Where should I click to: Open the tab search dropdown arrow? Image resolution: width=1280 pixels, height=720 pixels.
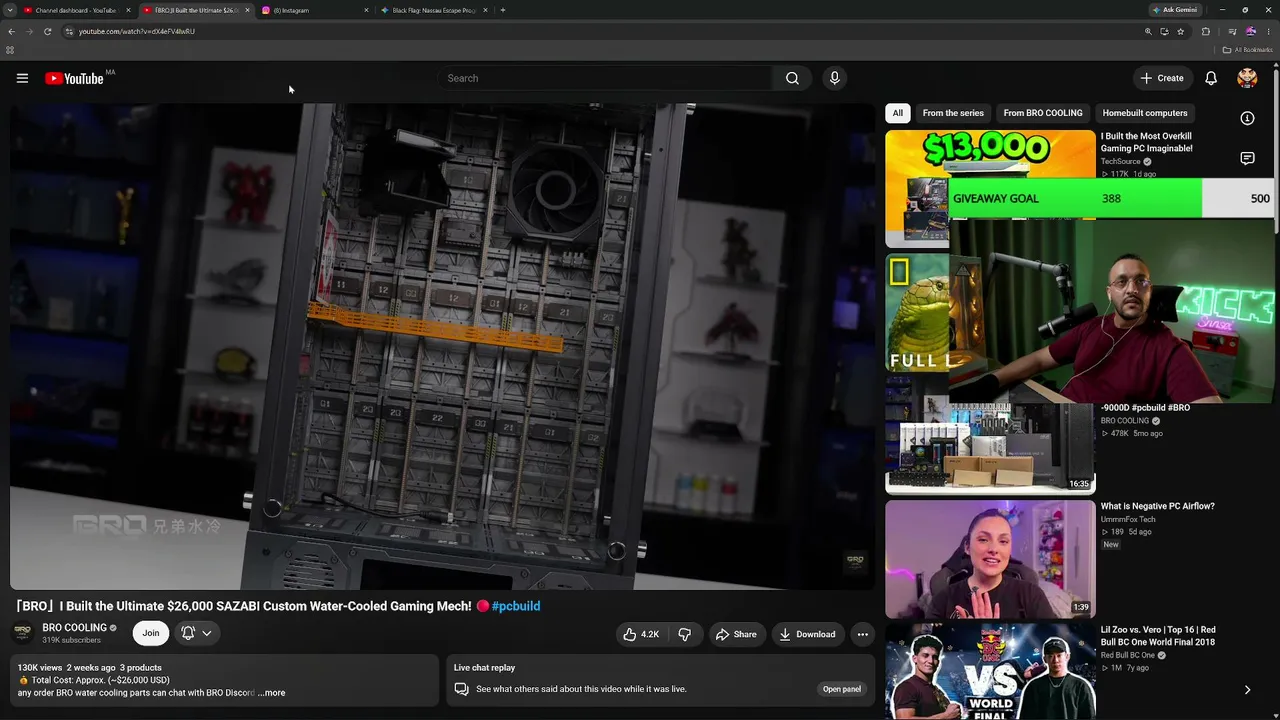(x=10, y=10)
